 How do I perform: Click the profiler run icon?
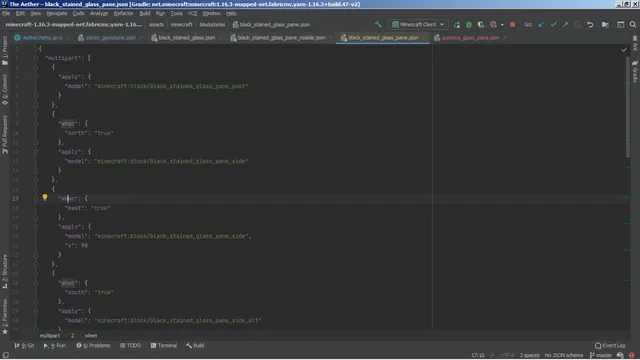click(x=493, y=24)
